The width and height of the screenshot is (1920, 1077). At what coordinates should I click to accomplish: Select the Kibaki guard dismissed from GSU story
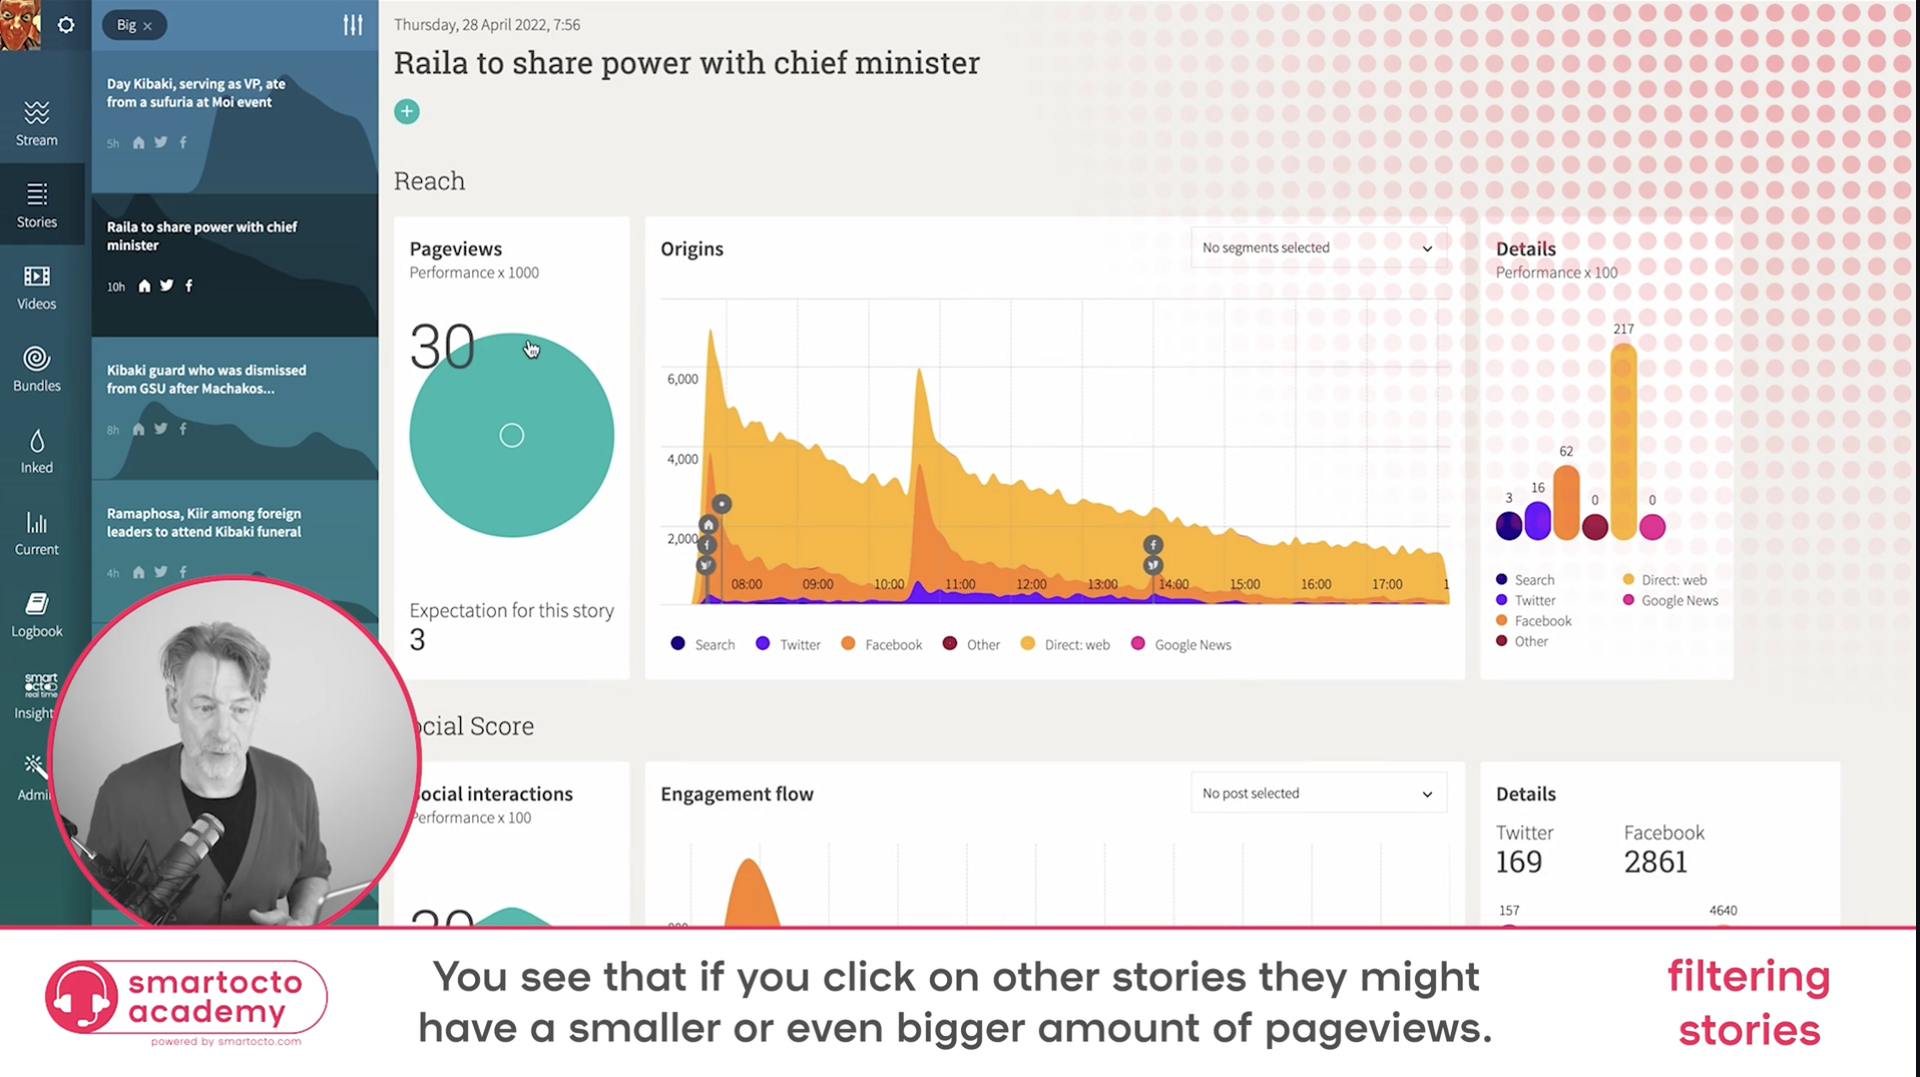pos(207,379)
